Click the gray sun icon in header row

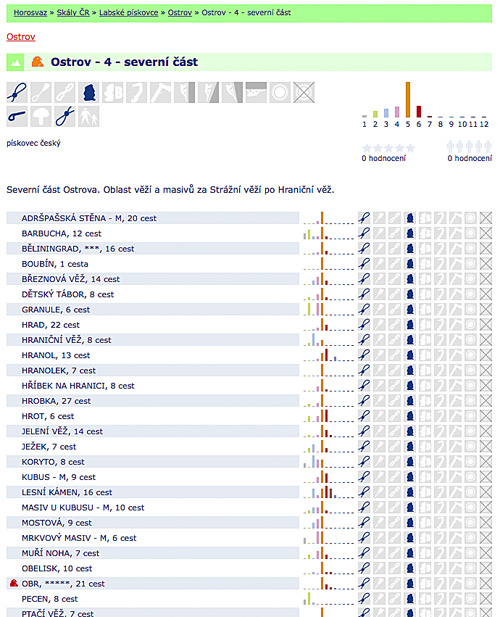pyautogui.click(x=280, y=92)
